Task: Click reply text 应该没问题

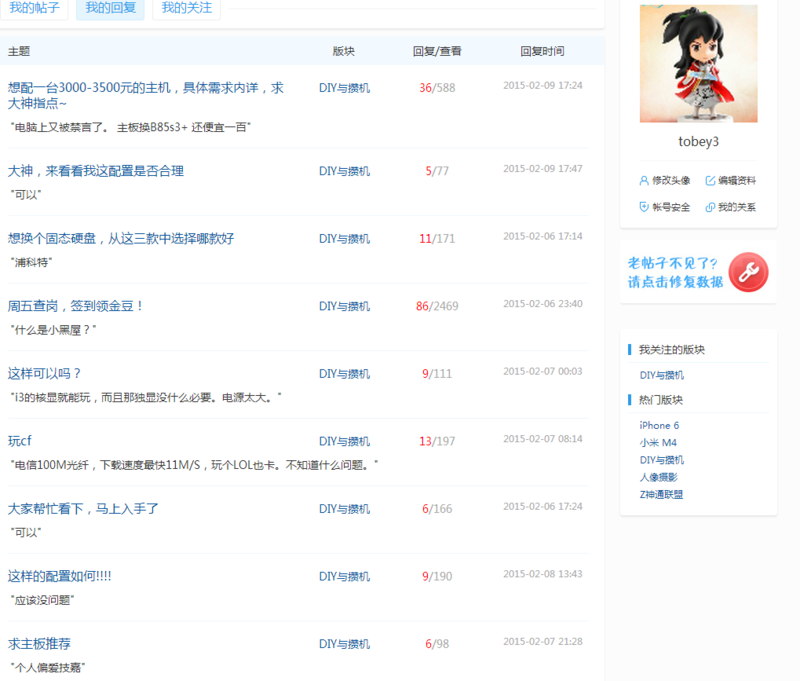Action: tap(42, 600)
